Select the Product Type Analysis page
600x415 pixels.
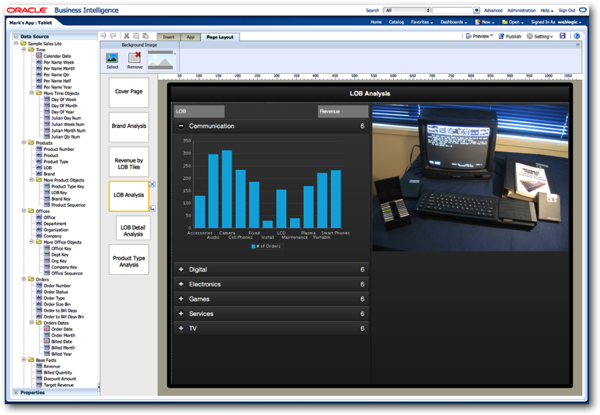(x=129, y=260)
